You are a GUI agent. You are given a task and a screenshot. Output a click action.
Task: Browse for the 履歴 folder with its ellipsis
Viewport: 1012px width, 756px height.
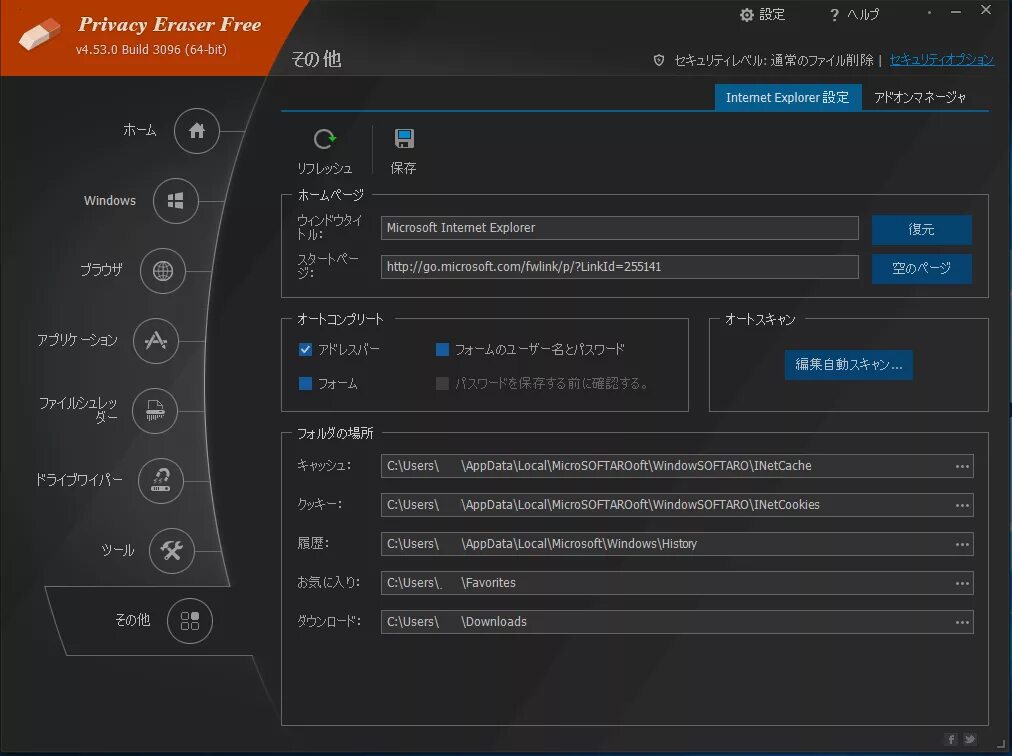(x=962, y=544)
